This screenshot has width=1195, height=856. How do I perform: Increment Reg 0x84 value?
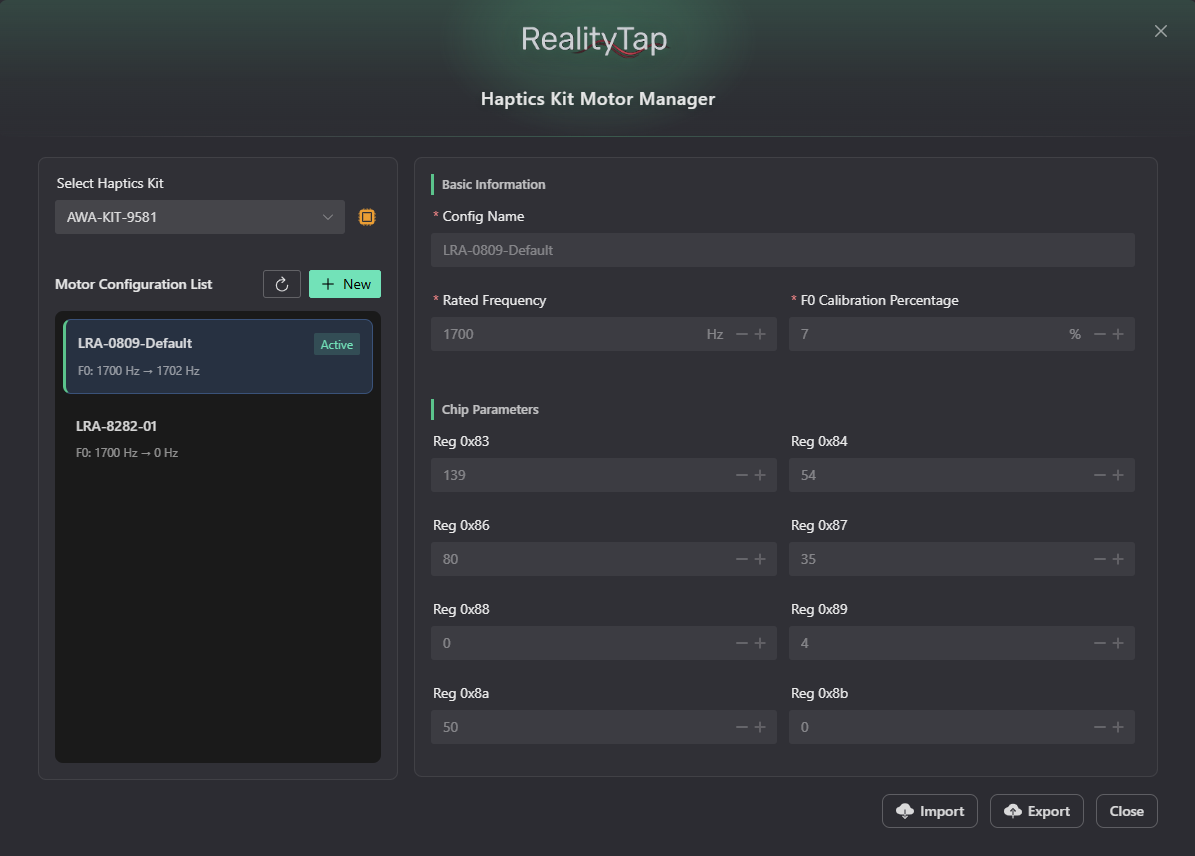tap(1118, 475)
